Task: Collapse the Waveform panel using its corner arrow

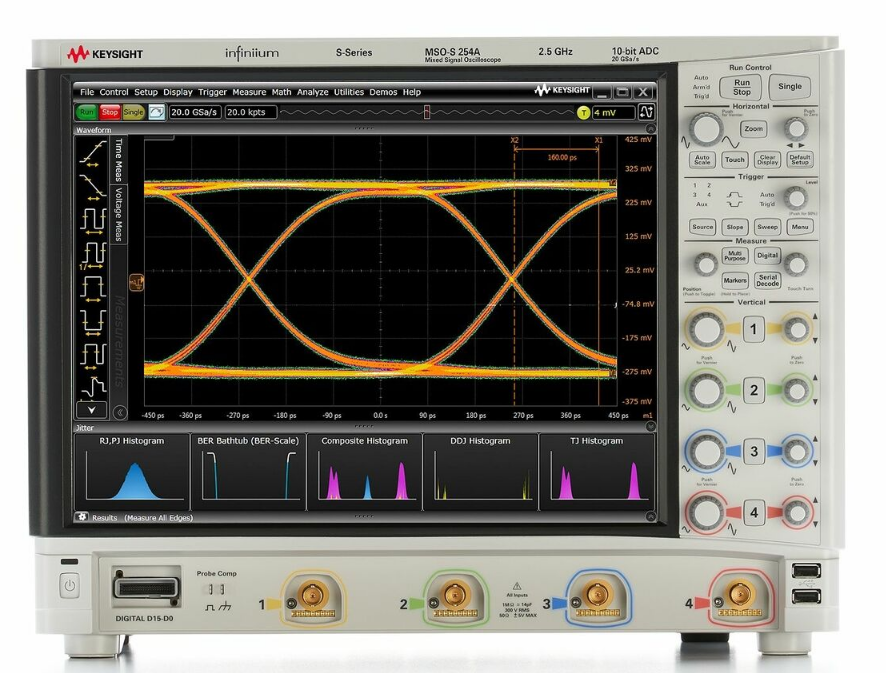Action: (651, 130)
